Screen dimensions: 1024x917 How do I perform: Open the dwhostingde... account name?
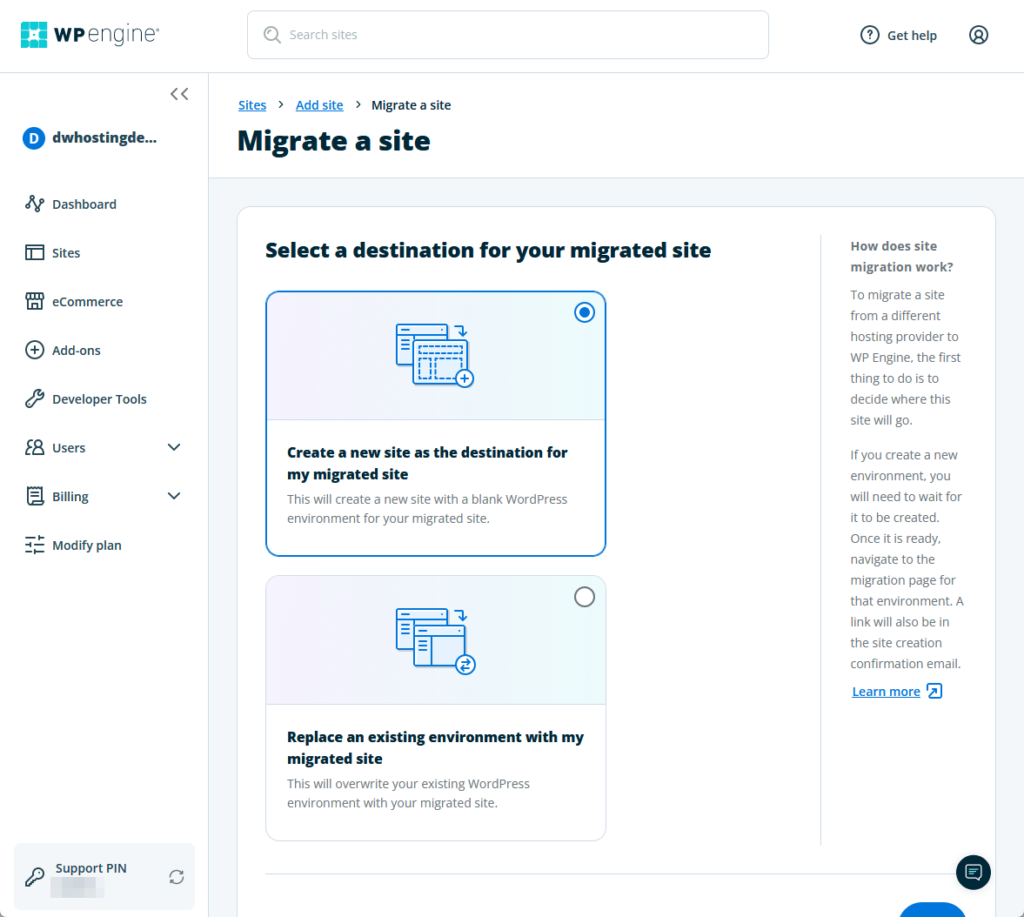pos(104,138)
